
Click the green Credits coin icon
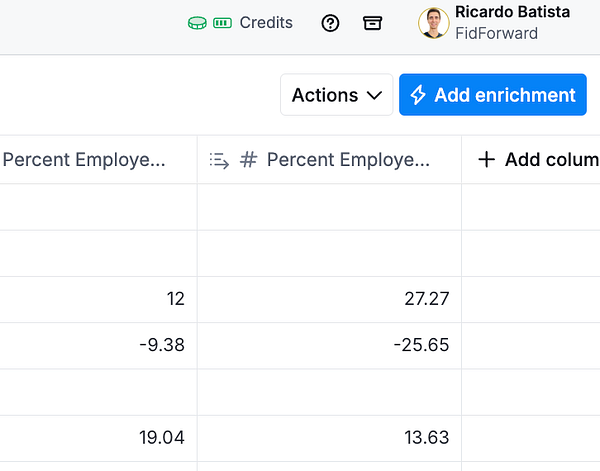197,23
